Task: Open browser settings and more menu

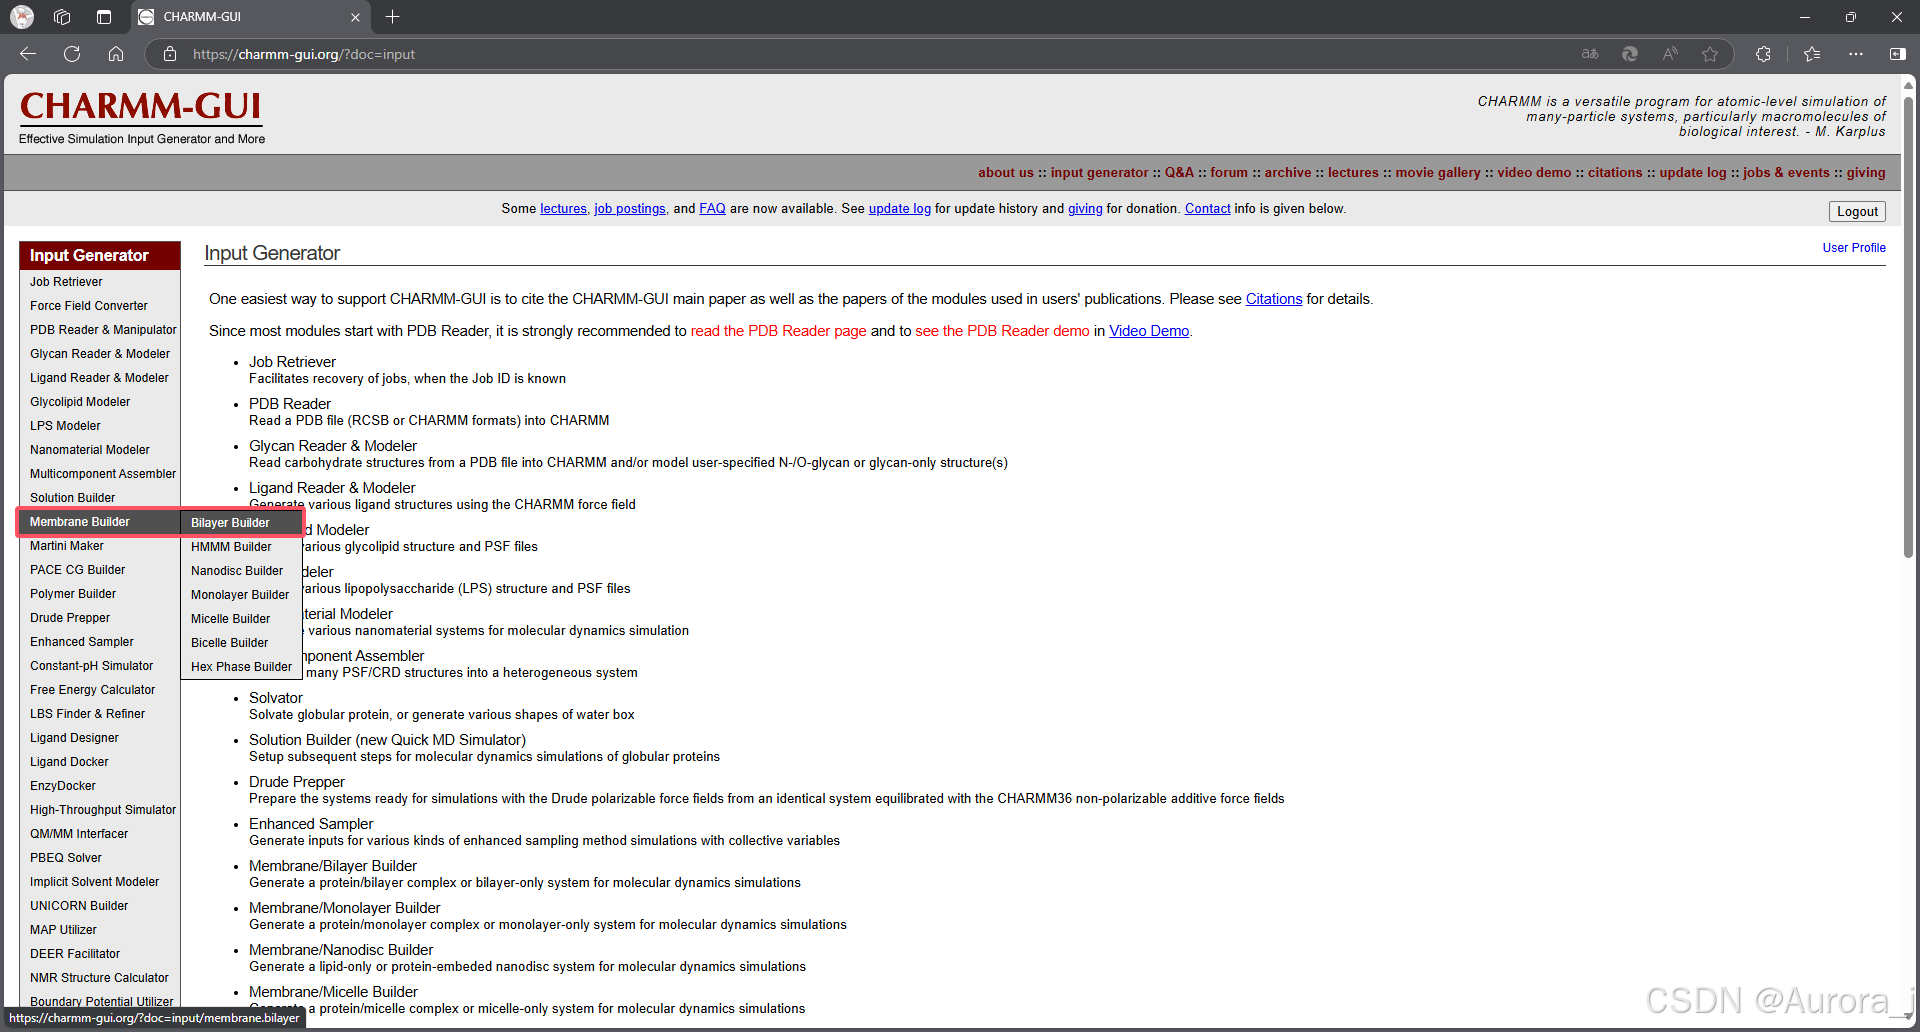Action: (1856, 54)
